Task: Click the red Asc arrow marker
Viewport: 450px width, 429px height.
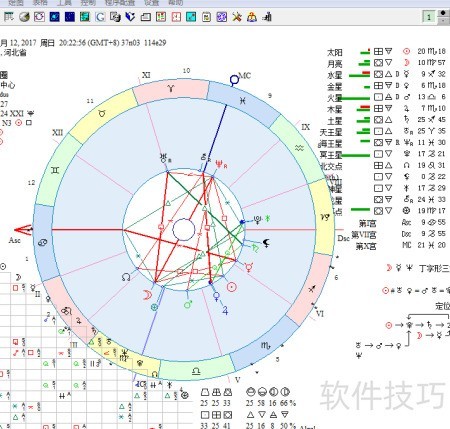Action: point(23,230)
